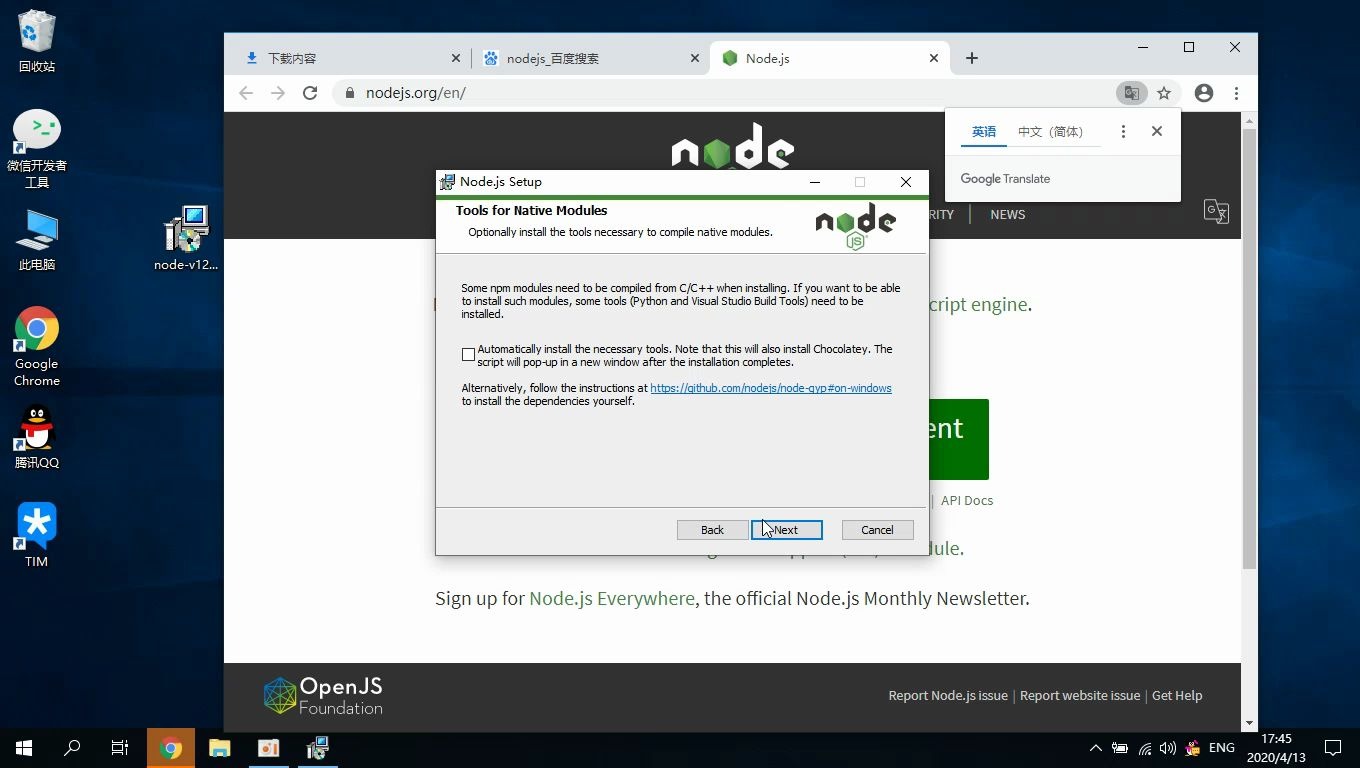Tick the automatically install necessary tools checkbox
1360x768 pixels.
pos(468,355)
